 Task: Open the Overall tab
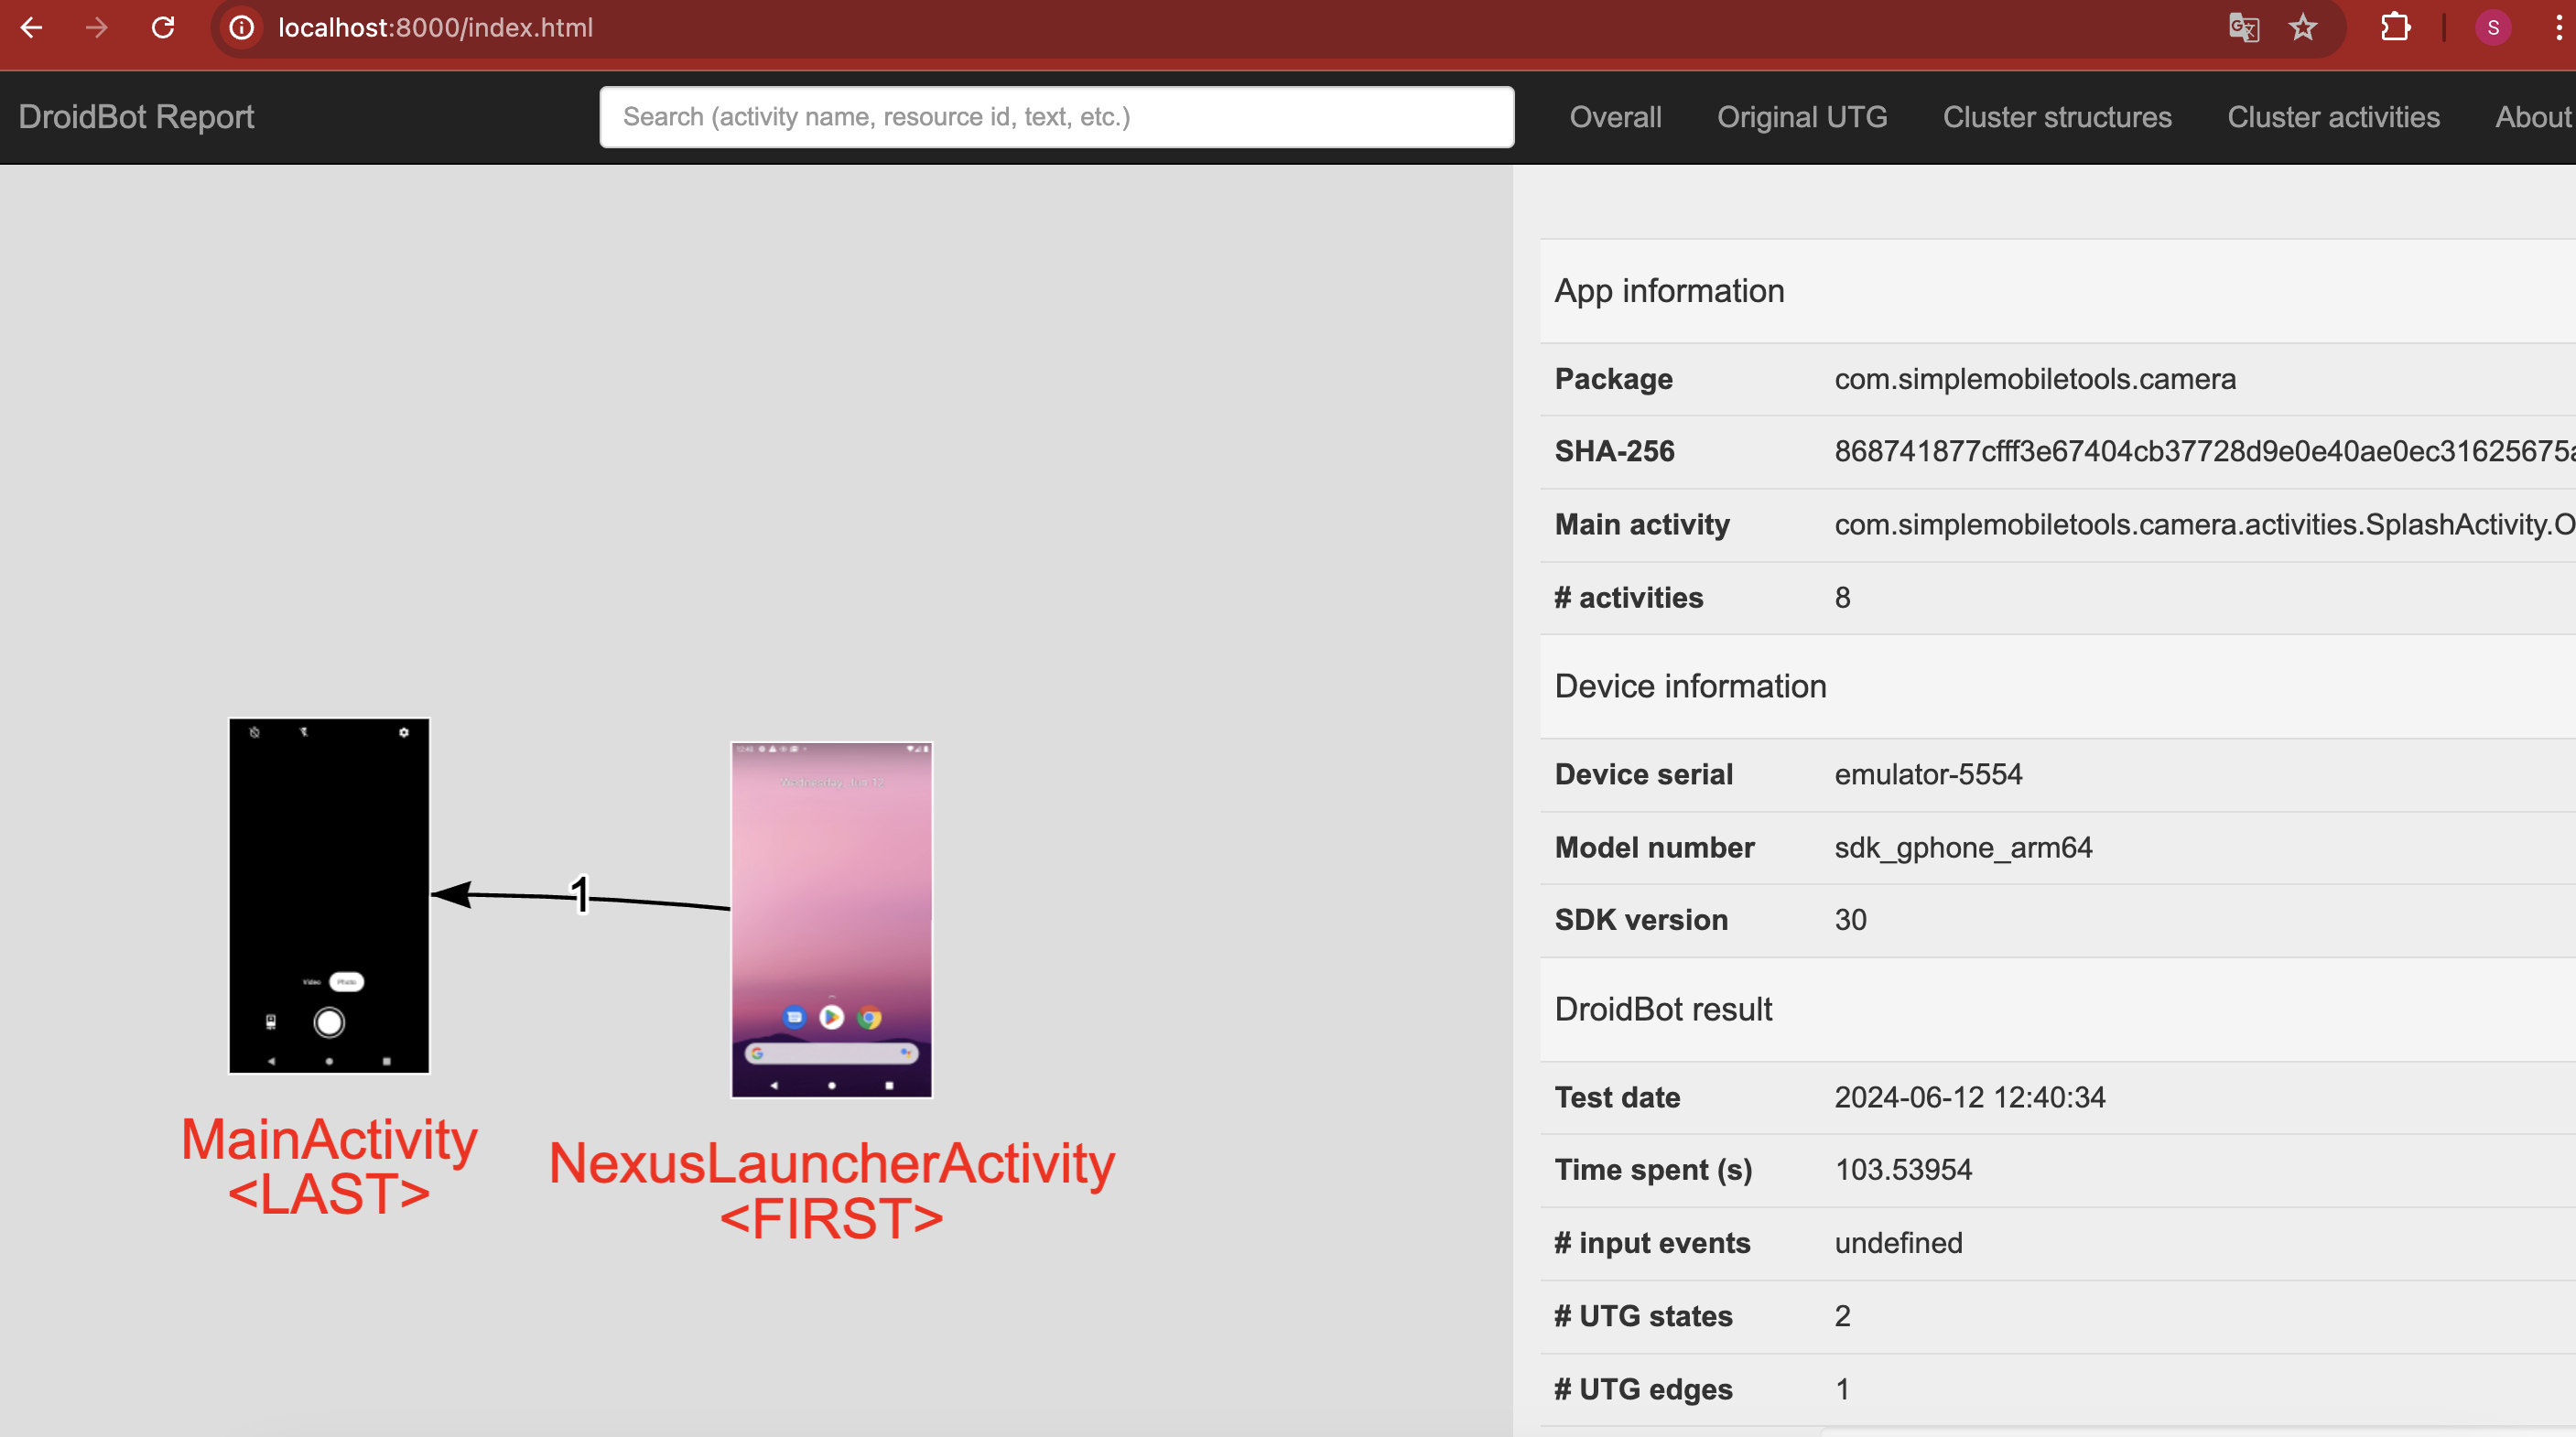coord(1615,117)
